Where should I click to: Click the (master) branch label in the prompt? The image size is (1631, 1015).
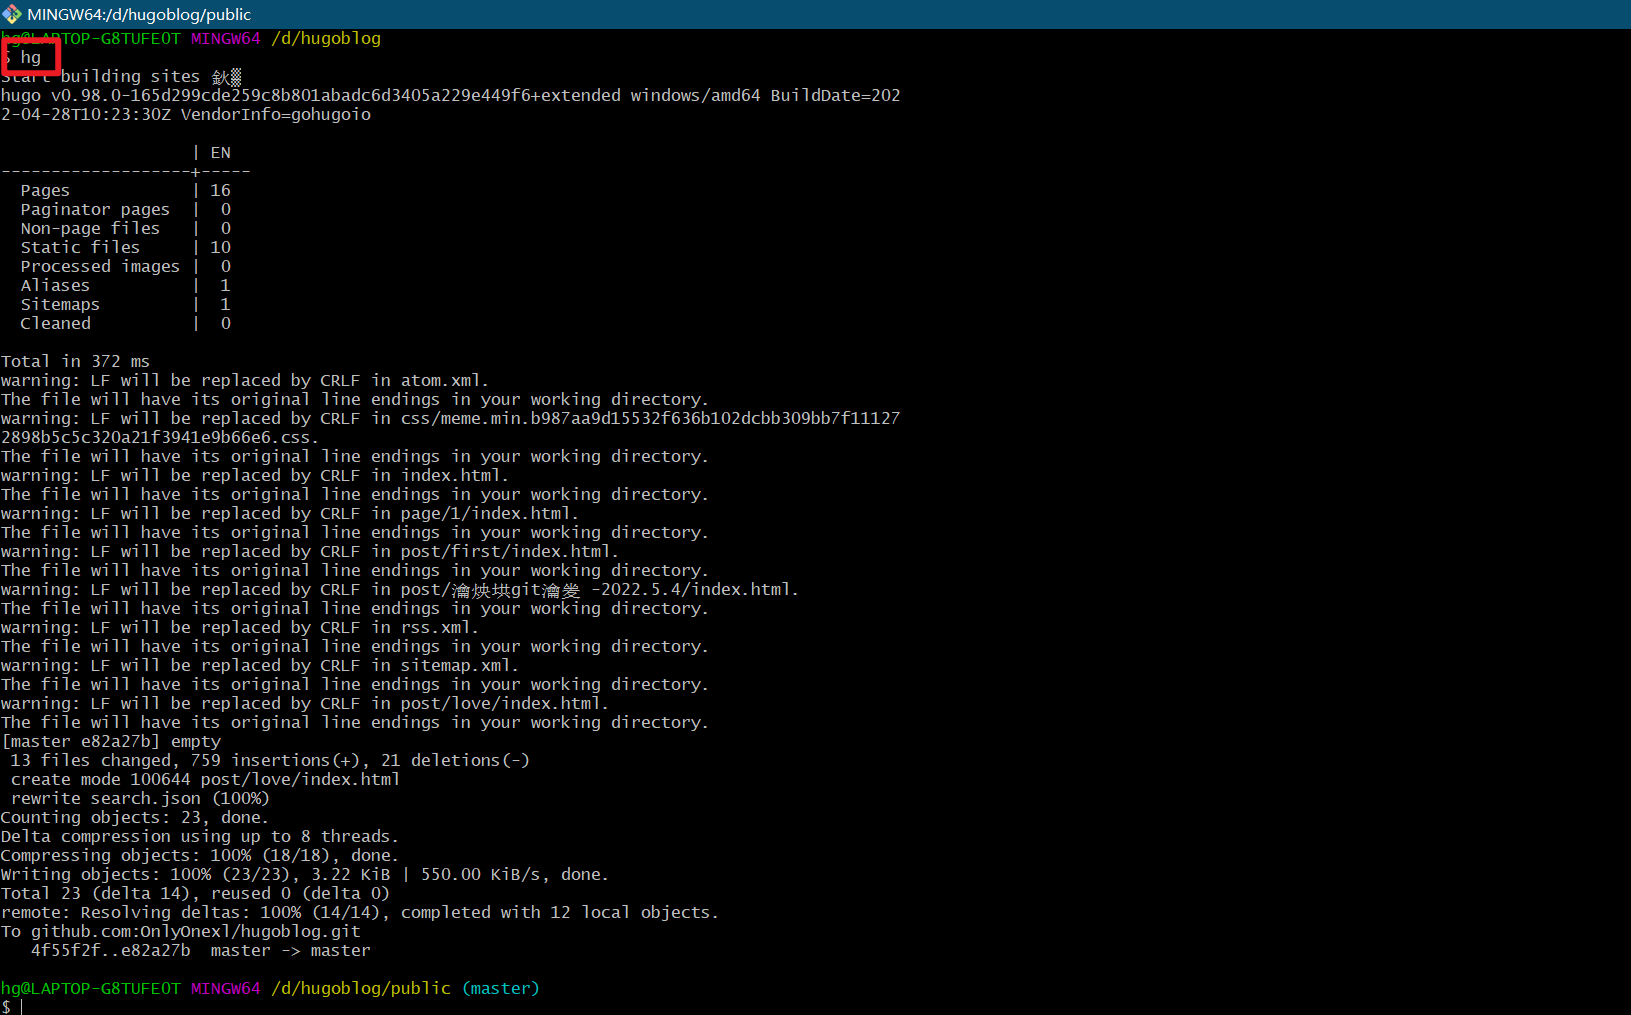500,988
